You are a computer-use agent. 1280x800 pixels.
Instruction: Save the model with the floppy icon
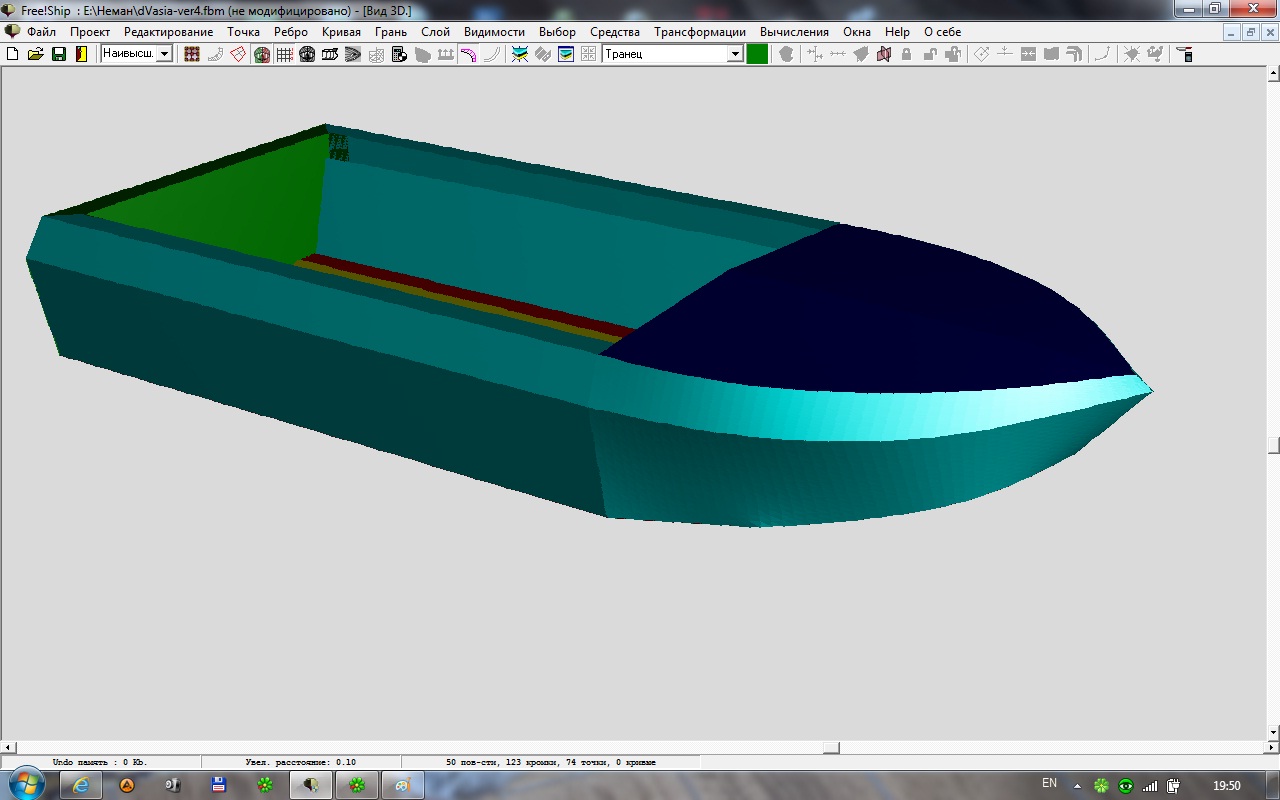coord(58,54)
